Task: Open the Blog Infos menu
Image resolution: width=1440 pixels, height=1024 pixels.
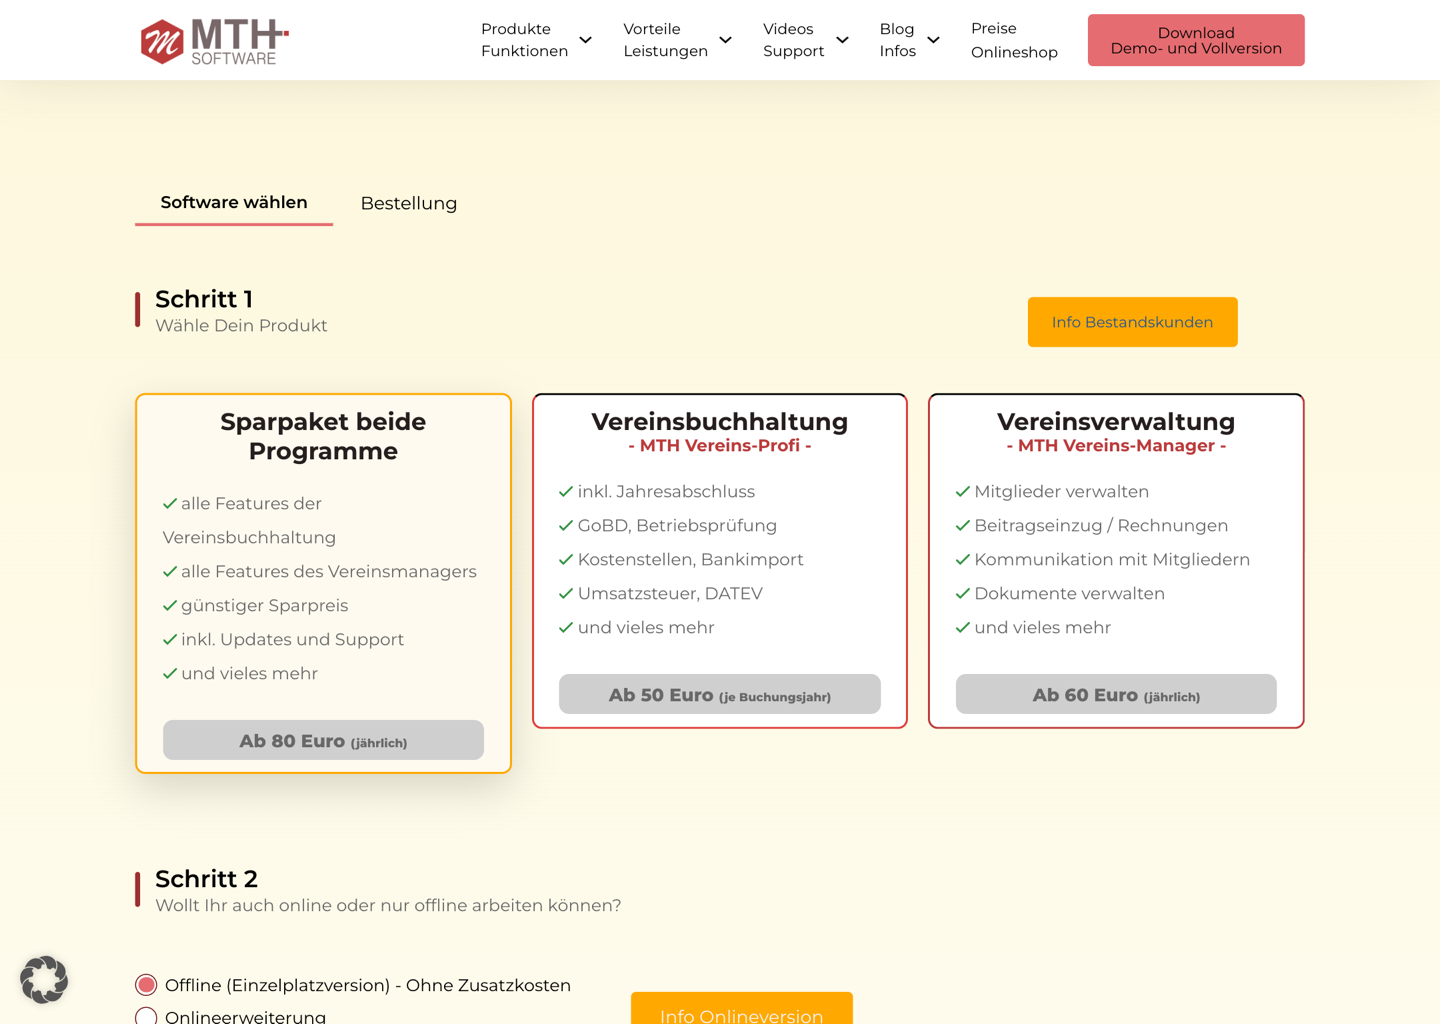Action: tap(897, 40)
